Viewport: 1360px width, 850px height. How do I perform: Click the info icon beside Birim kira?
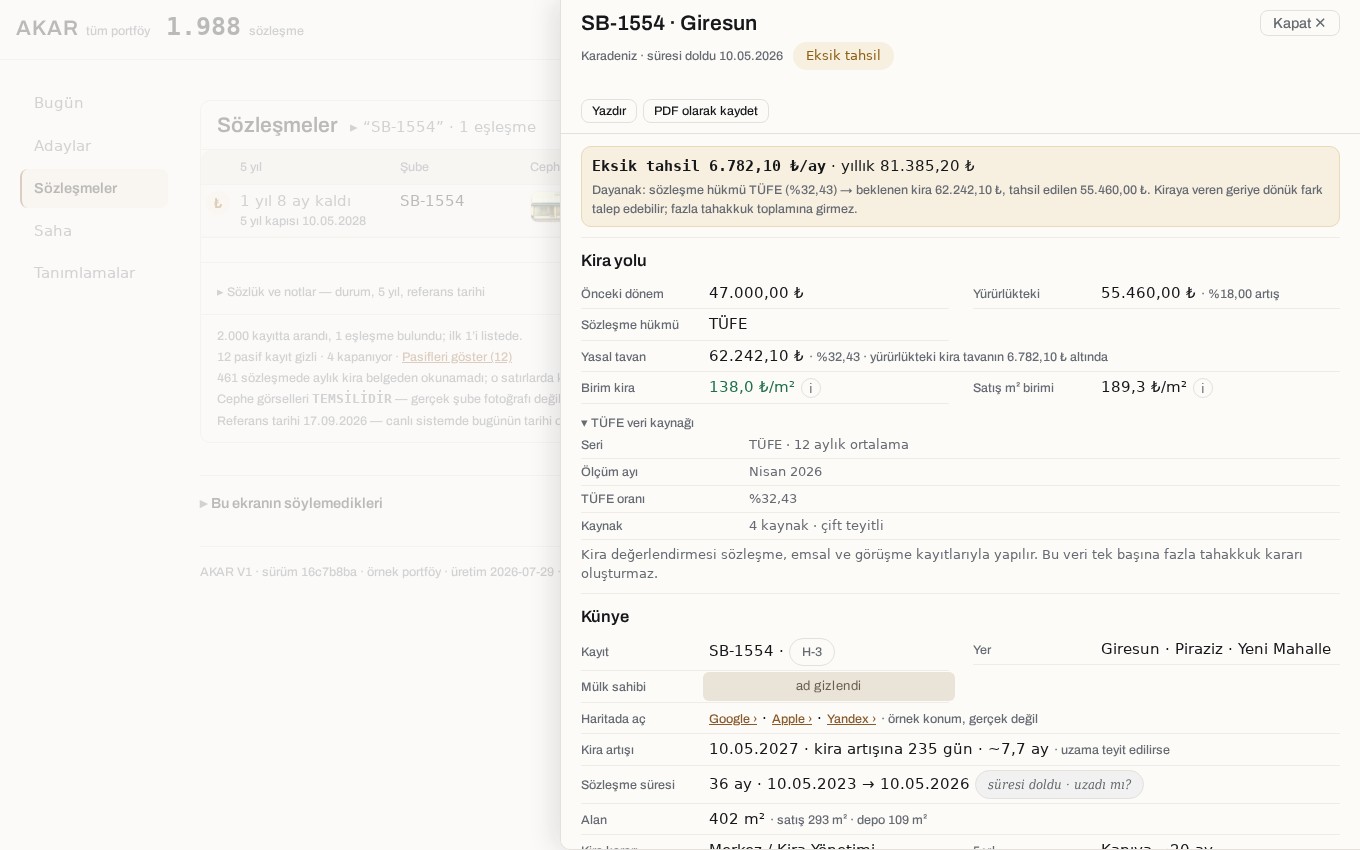[811, 388]
